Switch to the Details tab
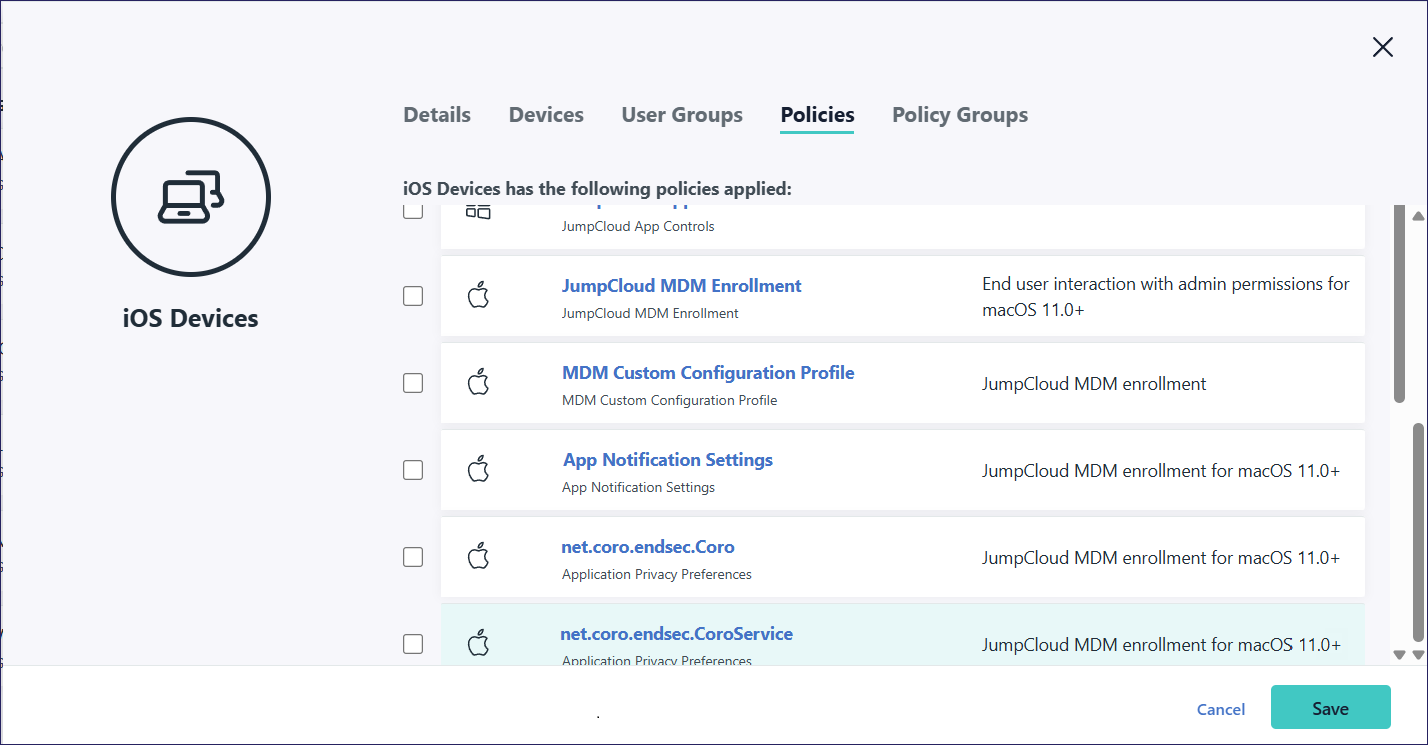 pyautogui.click(x=437, y=115)
